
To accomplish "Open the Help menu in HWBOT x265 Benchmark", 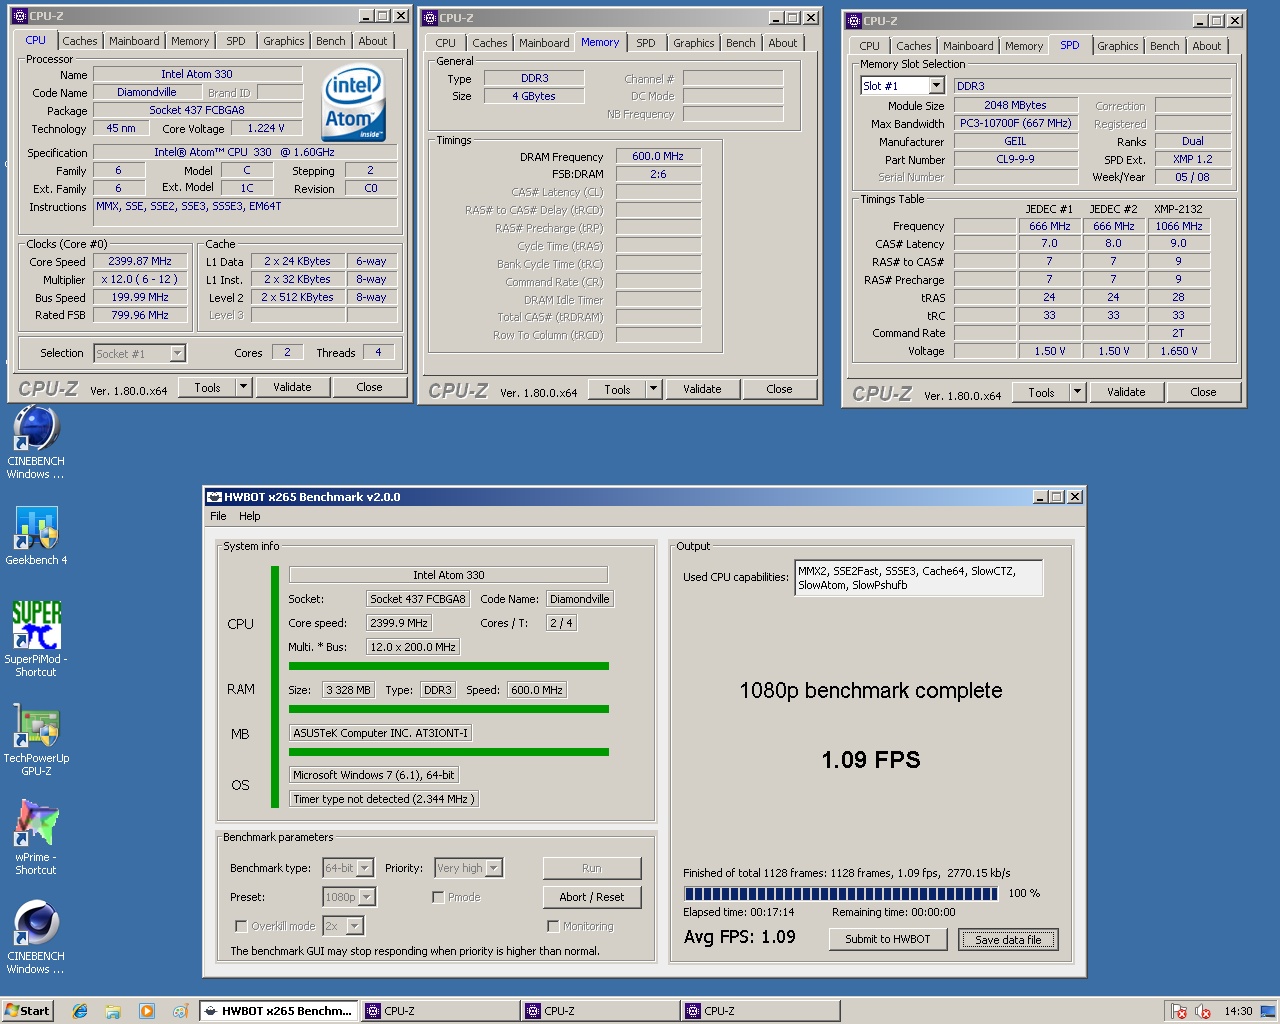I will click(x=250, y=516).
